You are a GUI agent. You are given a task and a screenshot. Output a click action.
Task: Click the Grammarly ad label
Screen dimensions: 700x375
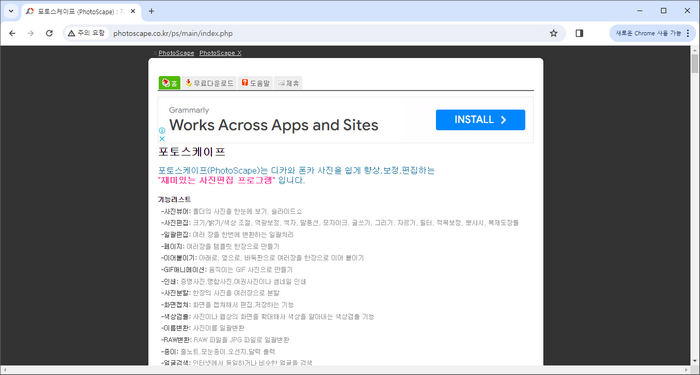(189, 110)
